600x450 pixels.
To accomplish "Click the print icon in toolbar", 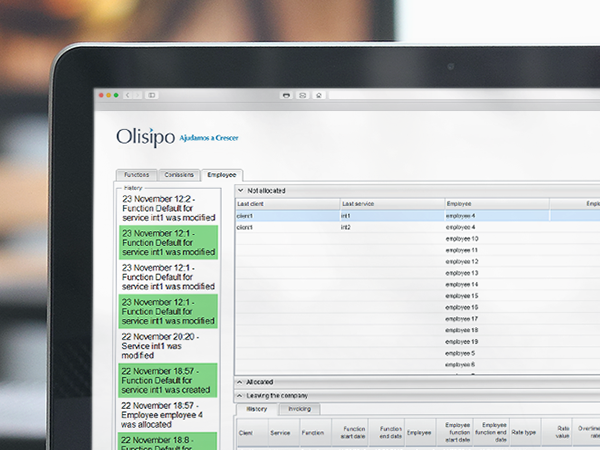I will click(286, 95).
